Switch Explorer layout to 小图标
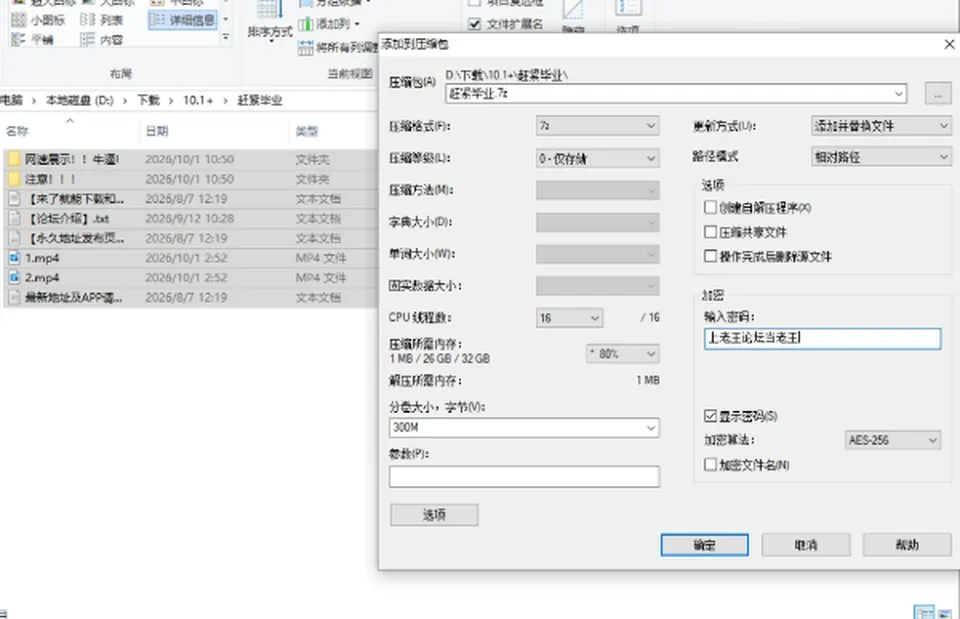The width and height of the screenshot is (960, 619). point(39,20)
